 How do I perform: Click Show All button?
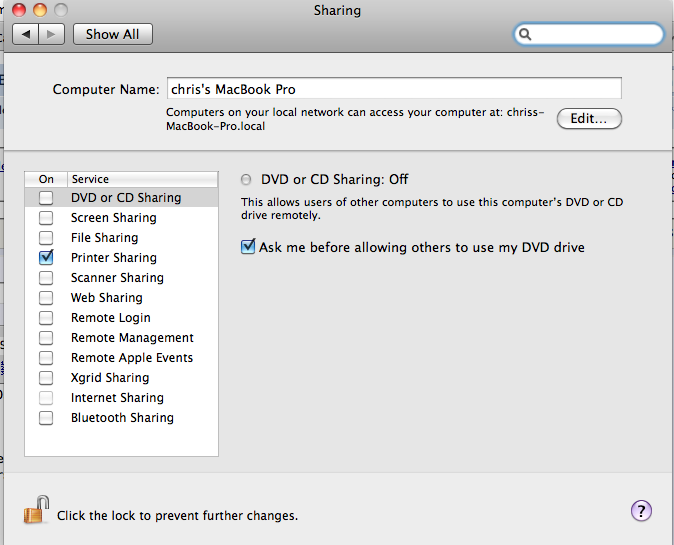pos(113,34)
